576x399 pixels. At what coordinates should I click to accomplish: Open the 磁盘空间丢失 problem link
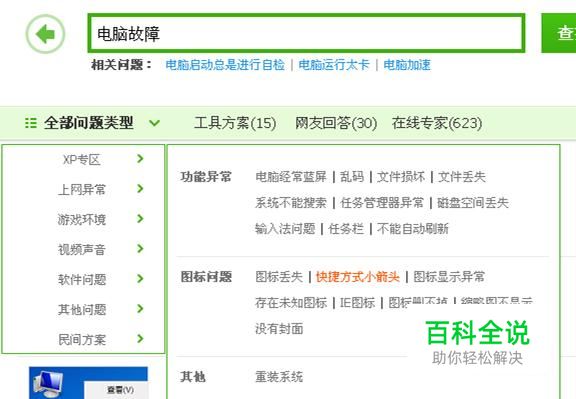point(473,203)
